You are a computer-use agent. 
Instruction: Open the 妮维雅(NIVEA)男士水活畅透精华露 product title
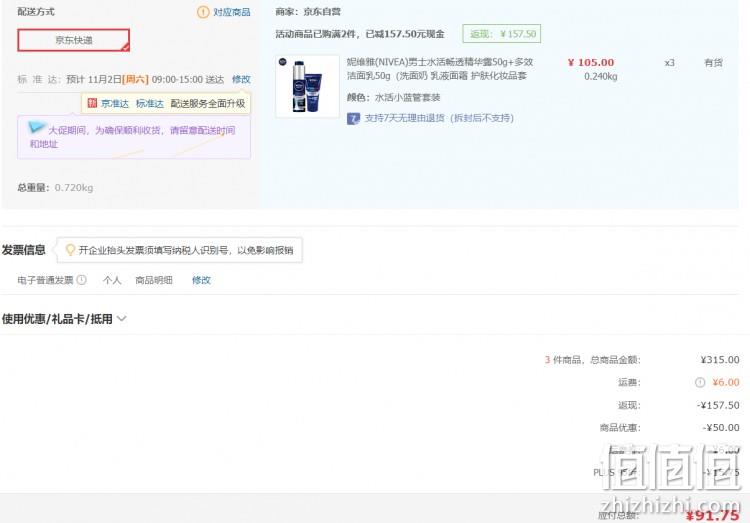[x=440, y=69]
